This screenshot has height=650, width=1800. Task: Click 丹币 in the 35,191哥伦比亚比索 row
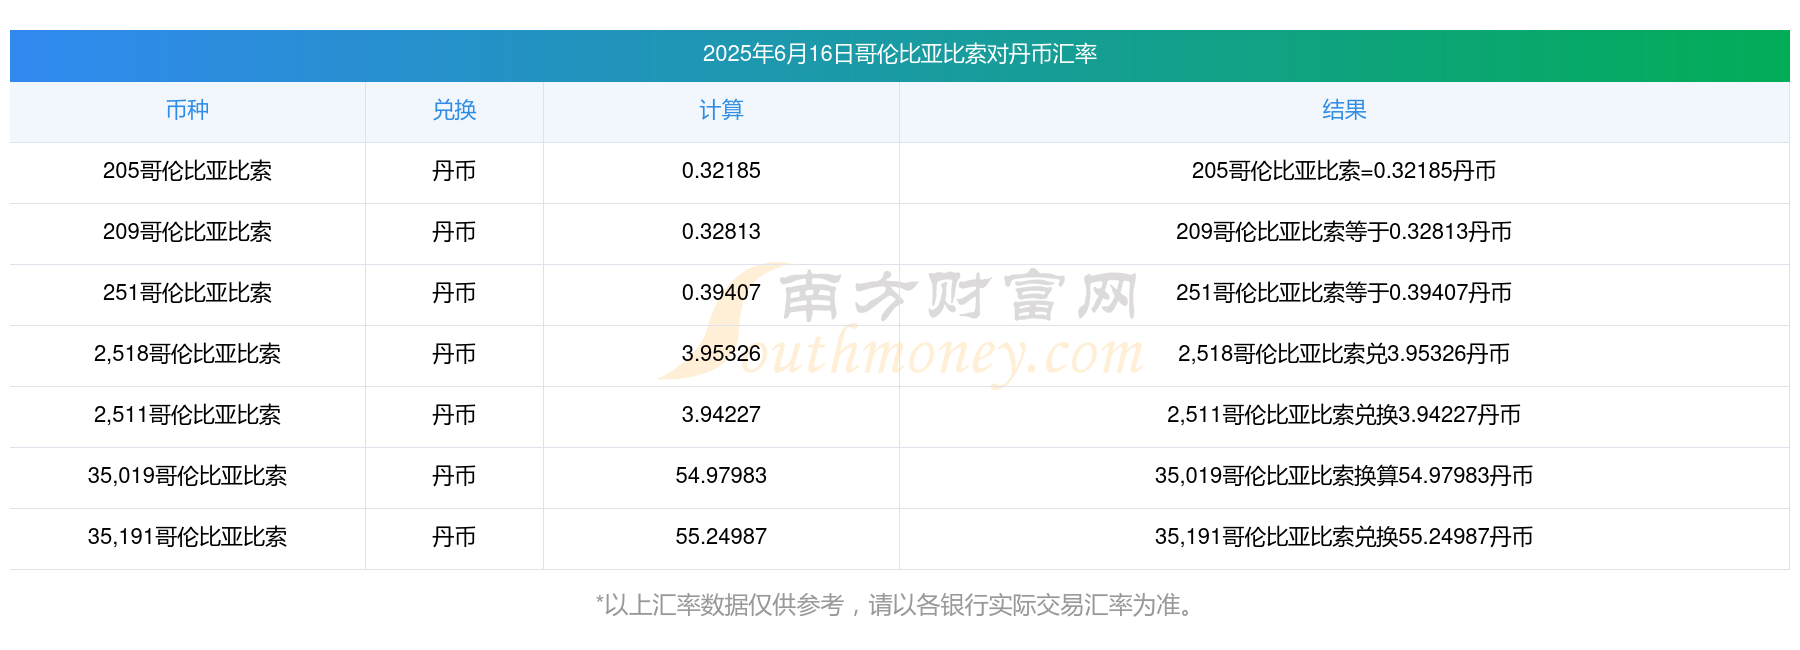pos(454,537)
